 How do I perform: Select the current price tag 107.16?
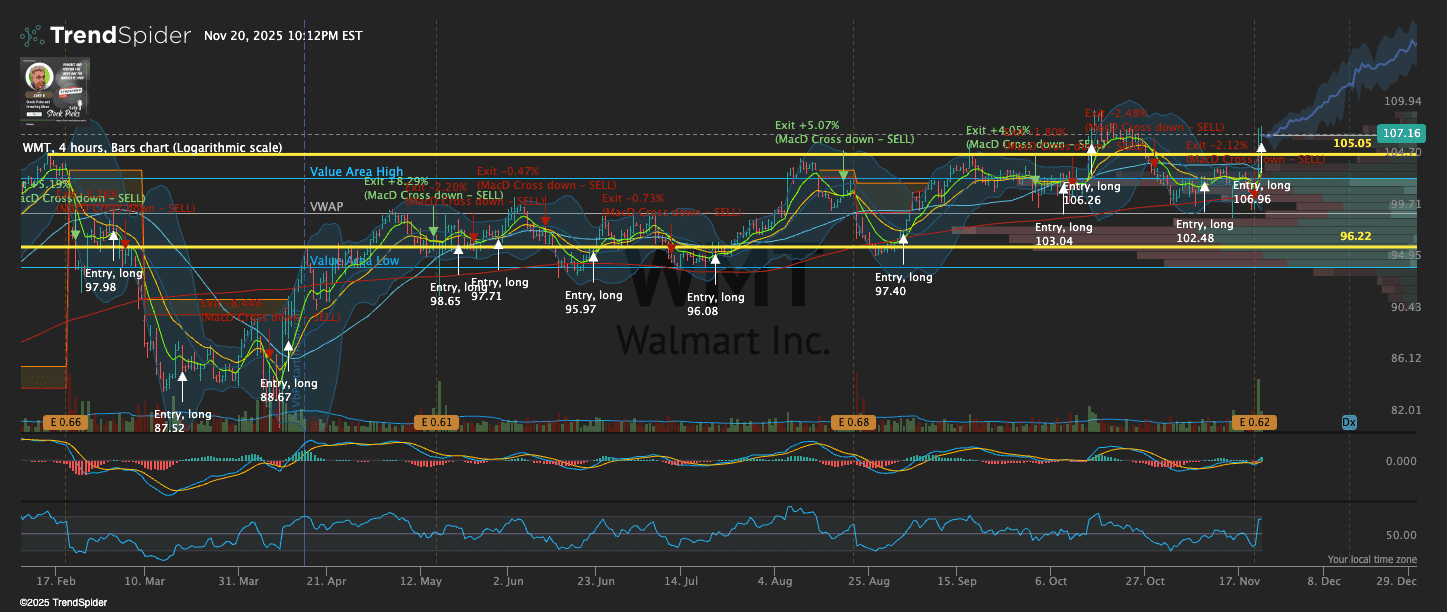coord(1398,133)
